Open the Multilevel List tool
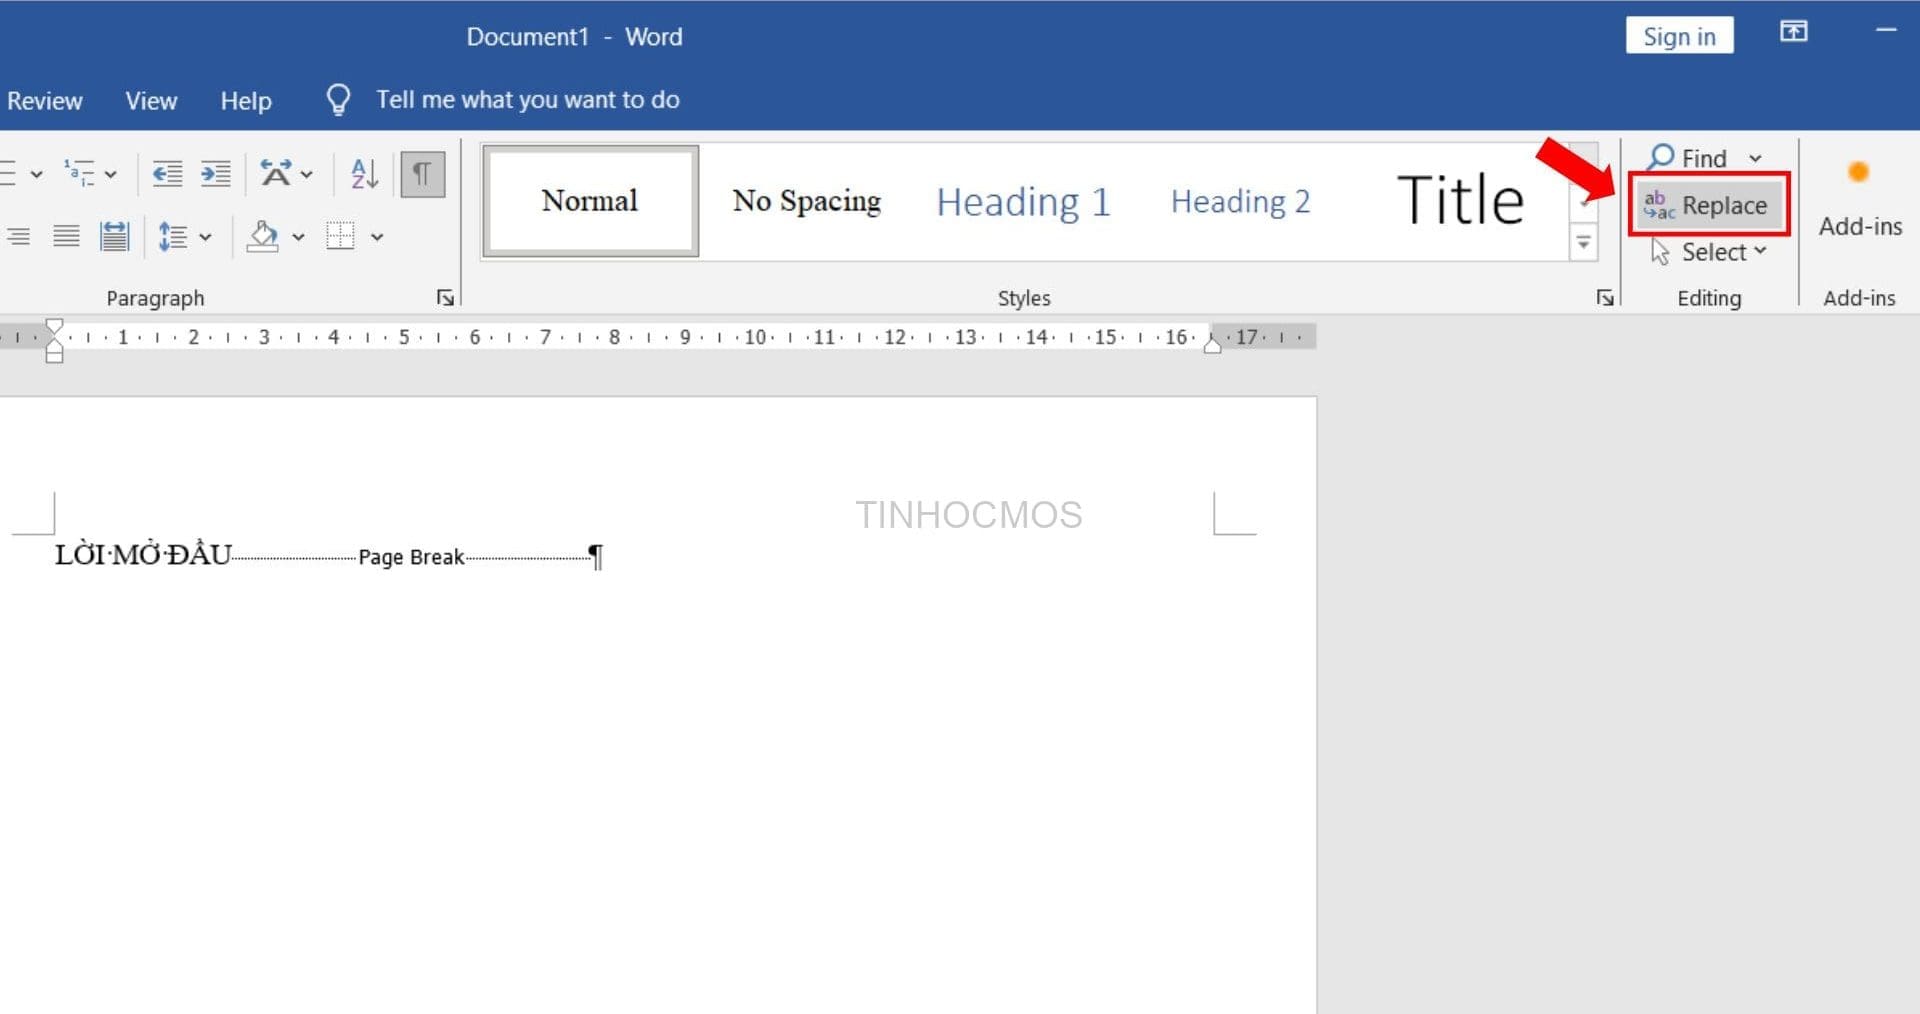Viewport: 1920px width, 1014px height. point(80,173)
